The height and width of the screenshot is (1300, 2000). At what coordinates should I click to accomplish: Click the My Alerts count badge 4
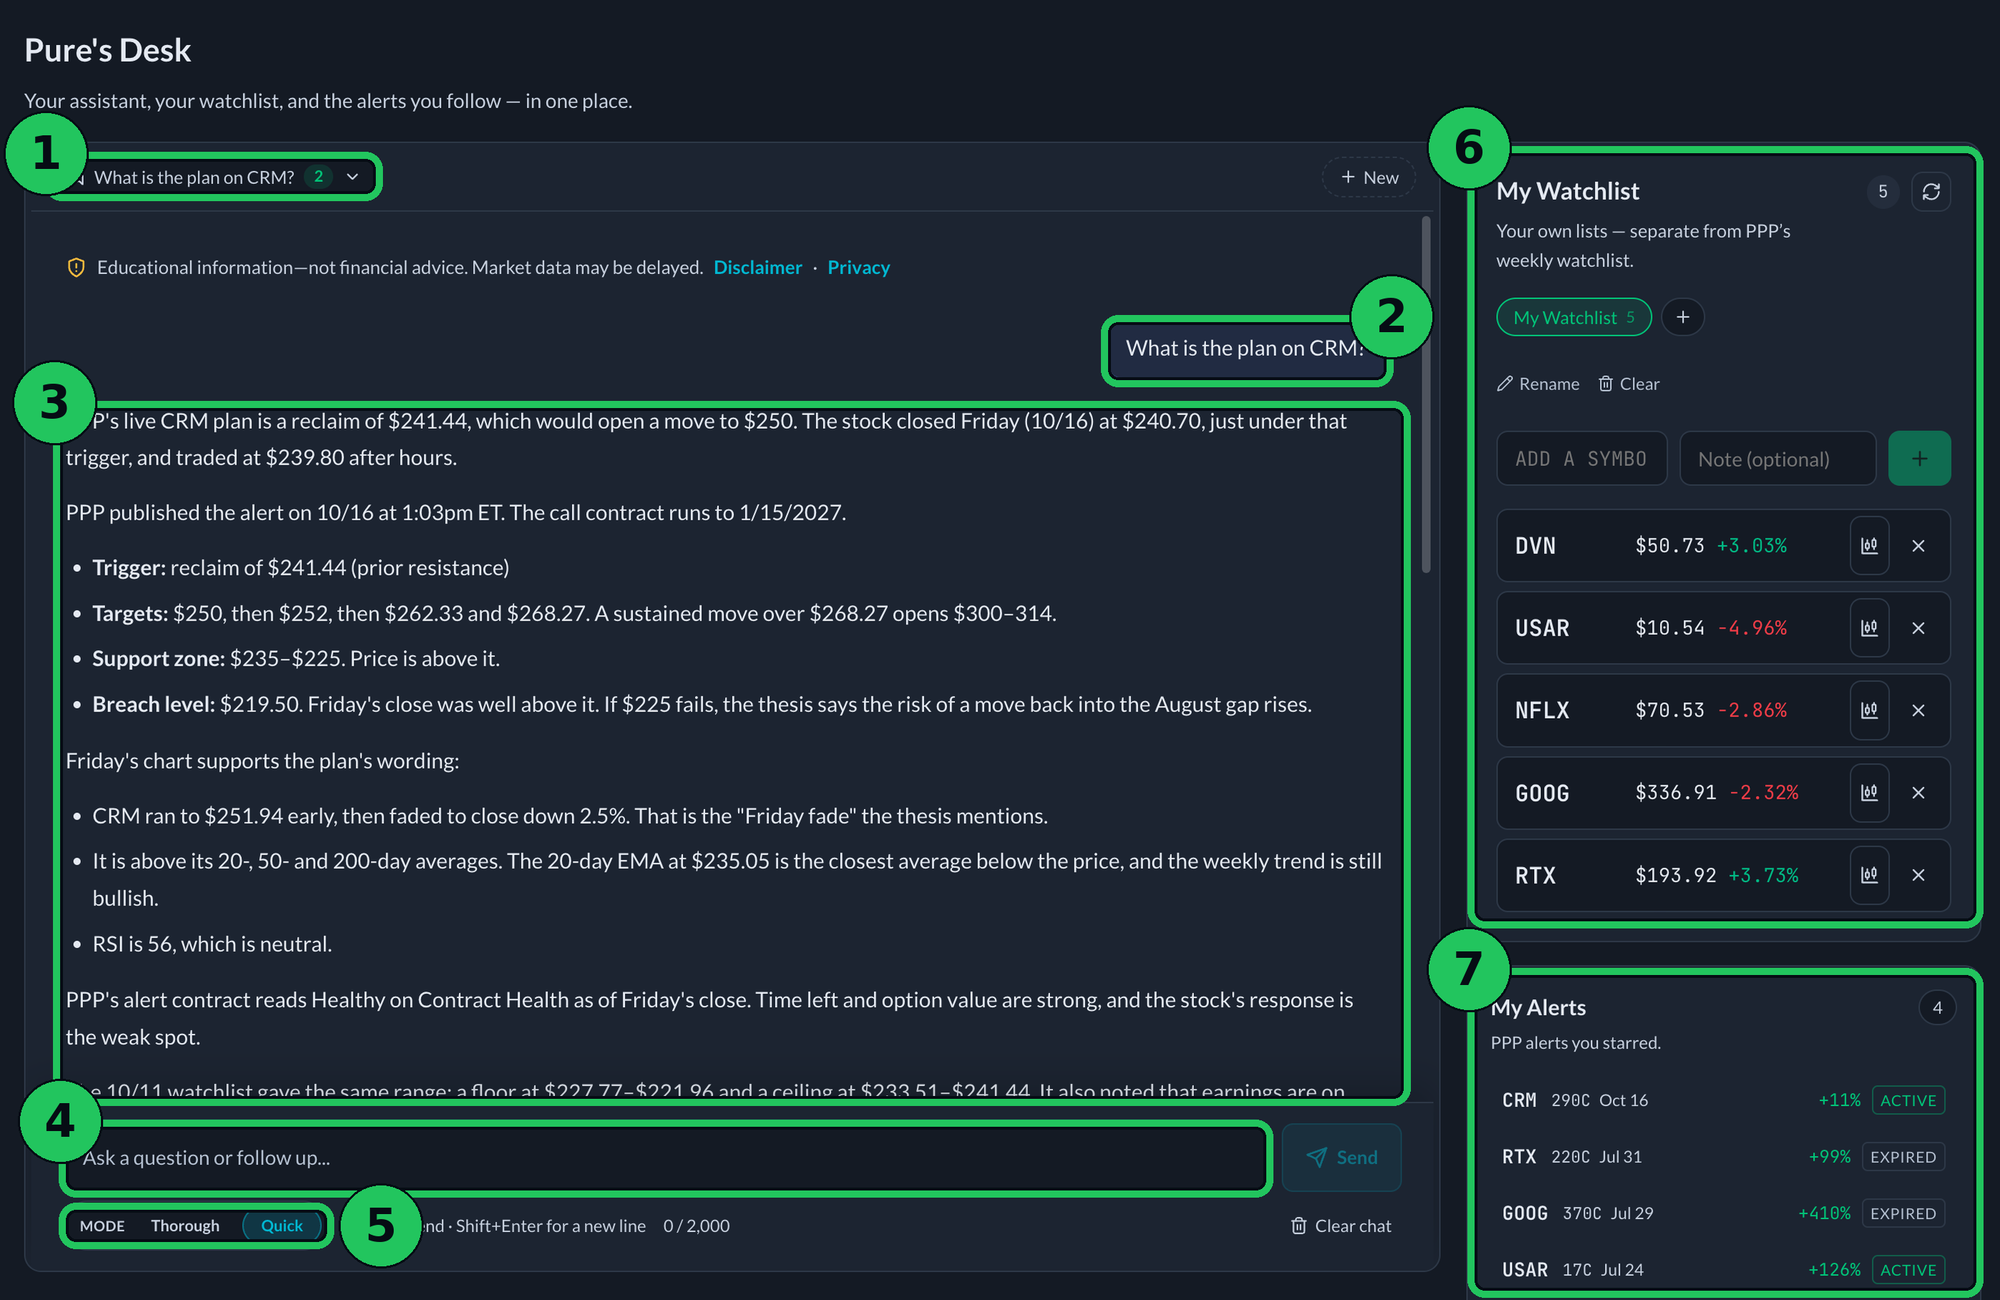click(1937, 1007)
